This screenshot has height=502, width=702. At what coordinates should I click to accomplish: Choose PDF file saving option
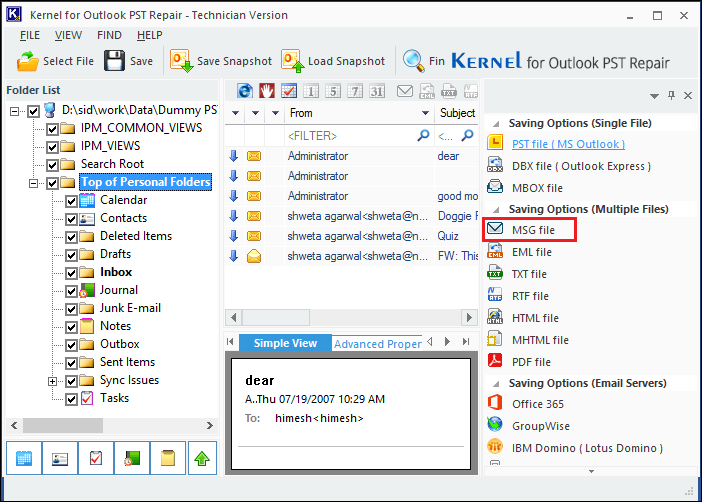pyautogui.click(x=531, y=362)
